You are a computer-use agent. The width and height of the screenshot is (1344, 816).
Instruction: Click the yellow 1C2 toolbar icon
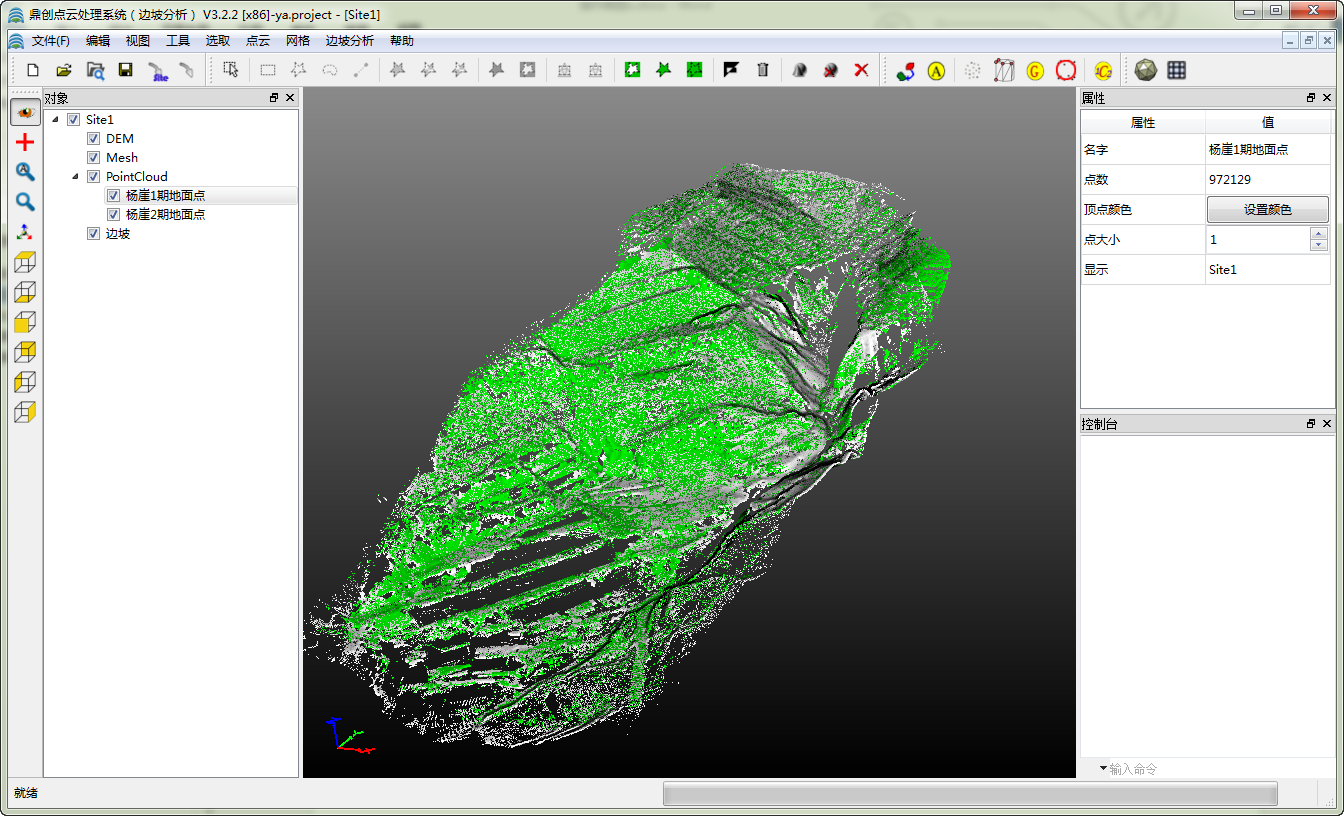click(x=1103, y=71)
